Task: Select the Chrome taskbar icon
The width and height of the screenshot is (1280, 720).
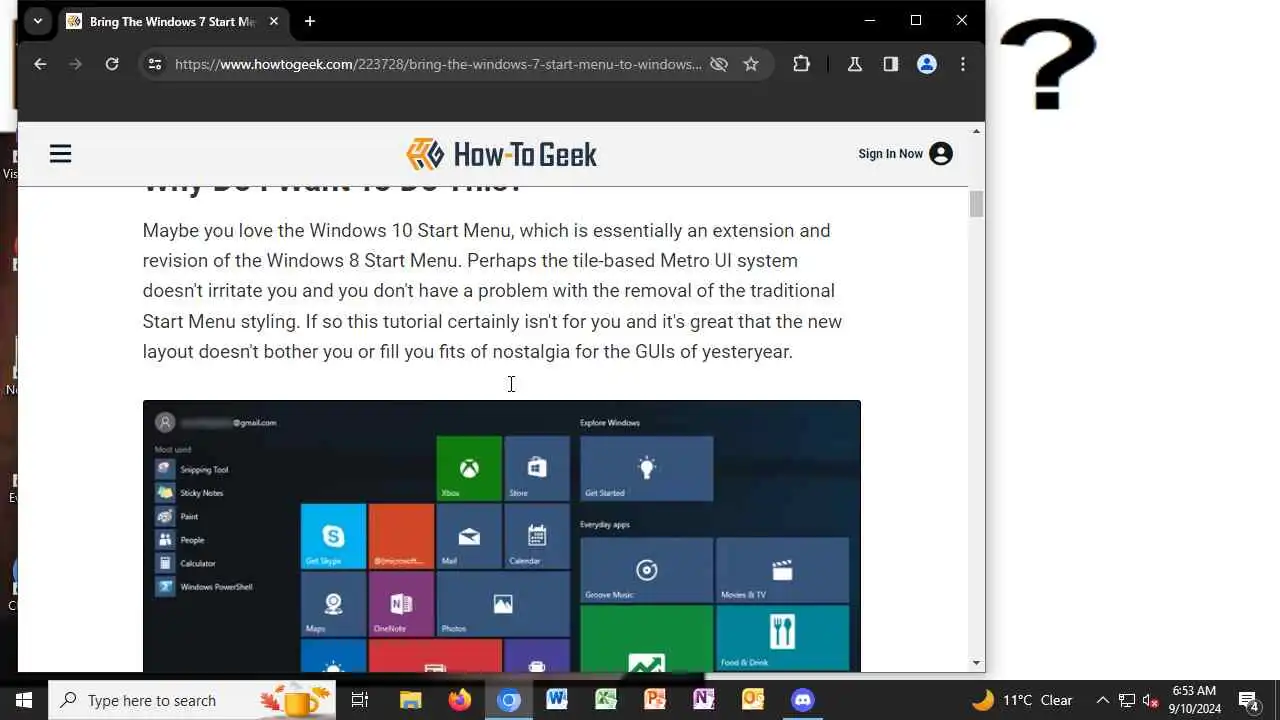Action: 508,700
